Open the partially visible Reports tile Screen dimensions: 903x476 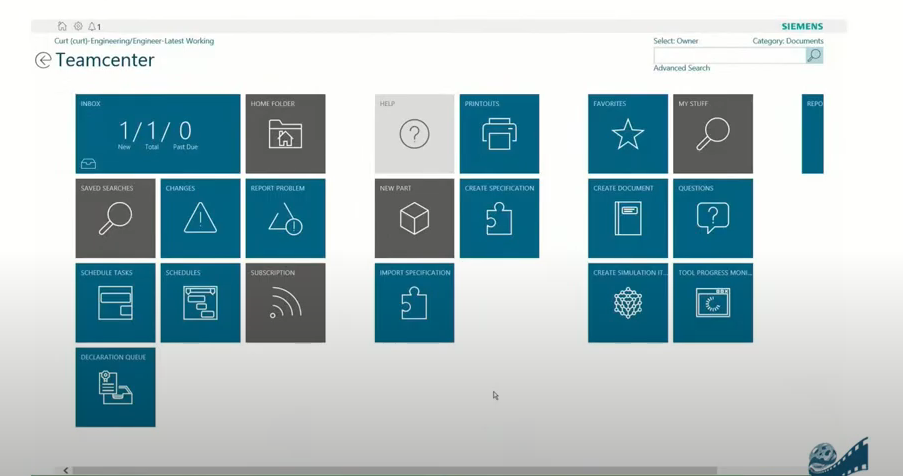coord(813,134)
